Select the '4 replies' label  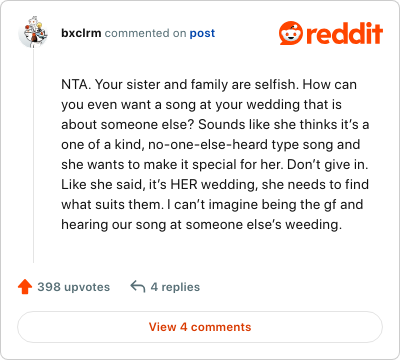click(175, 287)
